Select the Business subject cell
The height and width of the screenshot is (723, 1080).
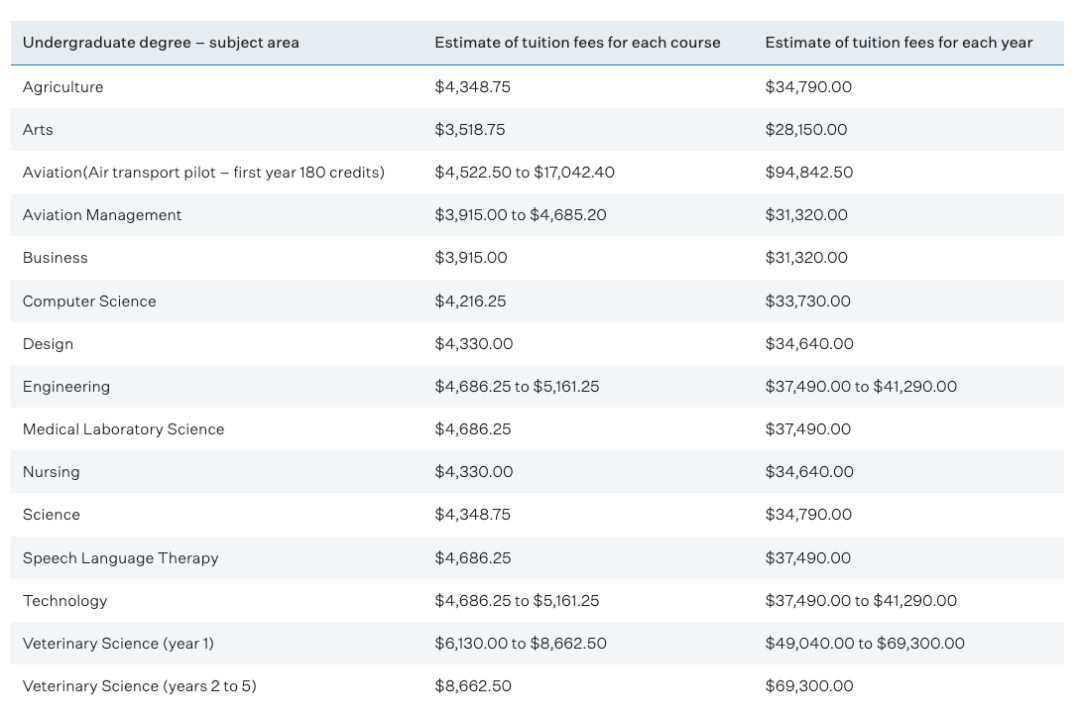pyautogui.click(x=55, y=258)
